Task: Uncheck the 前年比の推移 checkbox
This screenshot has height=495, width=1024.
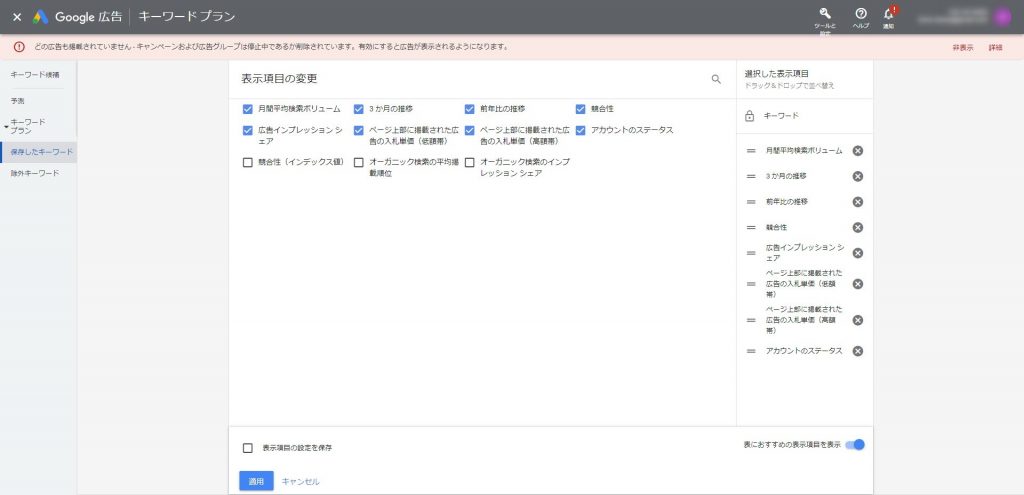Action: [x=470, y=108]
